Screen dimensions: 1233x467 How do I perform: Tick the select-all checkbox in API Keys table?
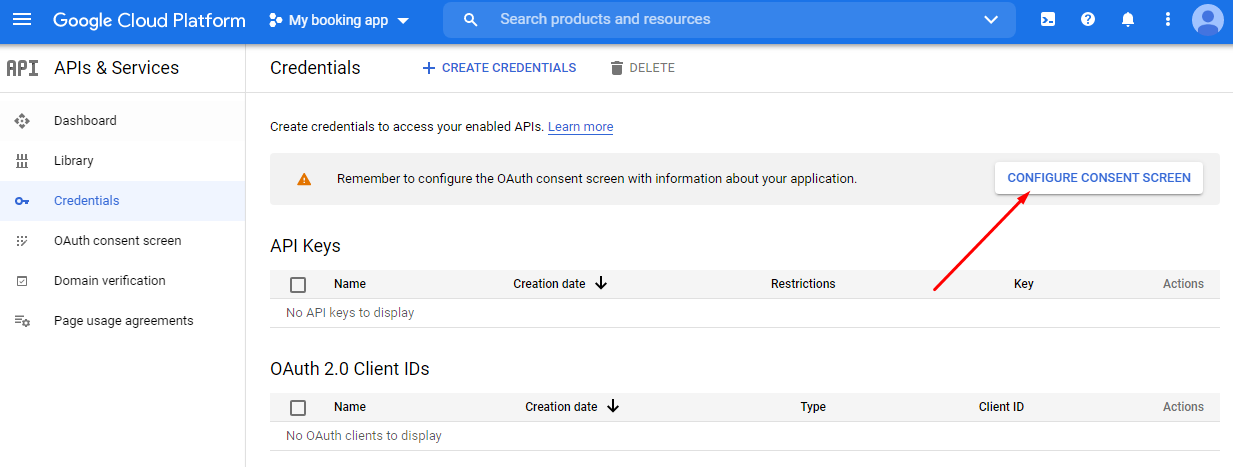click(x=298, y=284)
